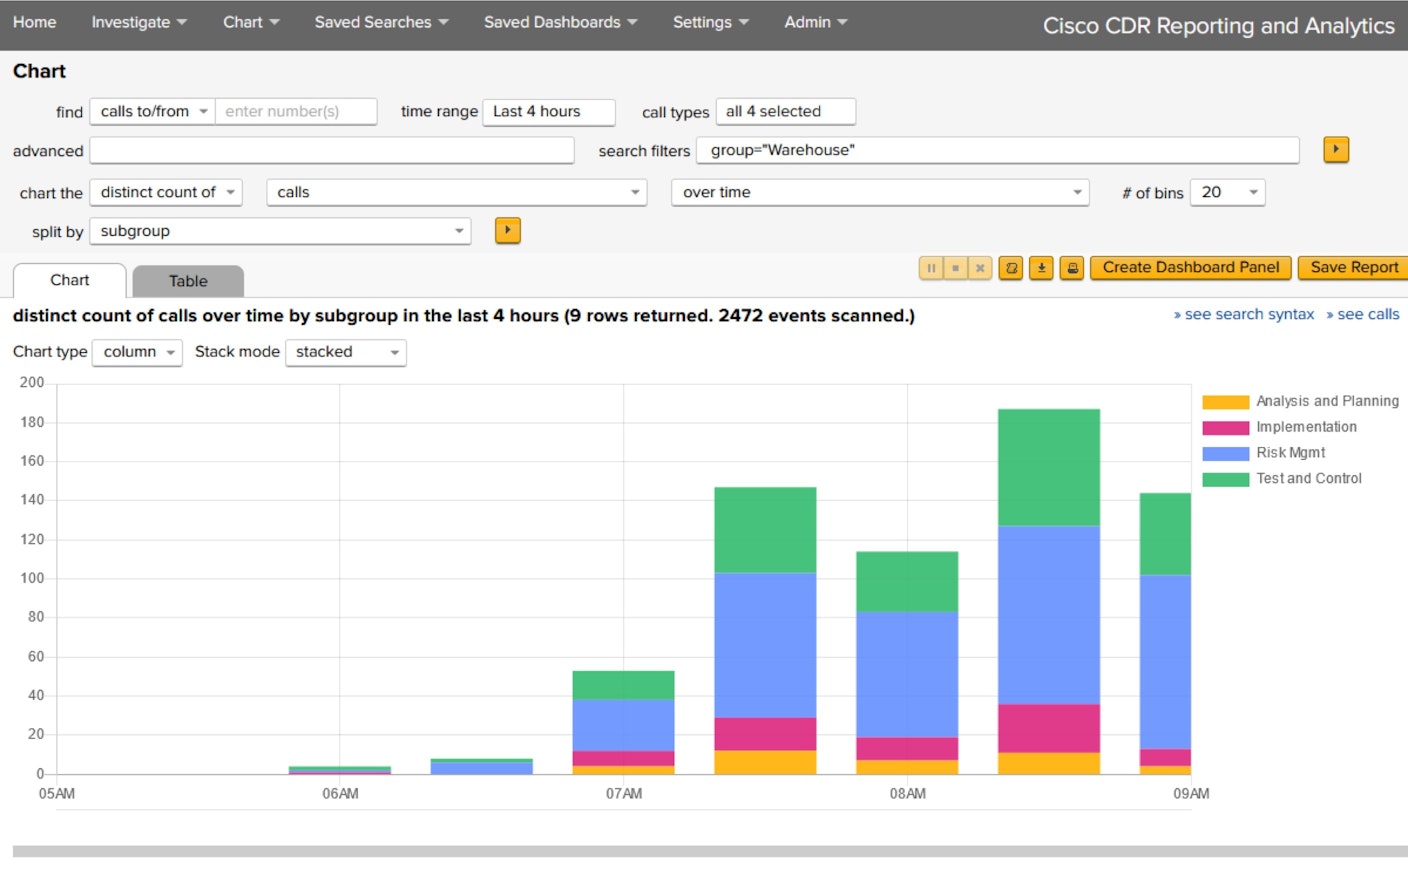
Task: Click the arrow button beside split by
Action: coord(508,231)
